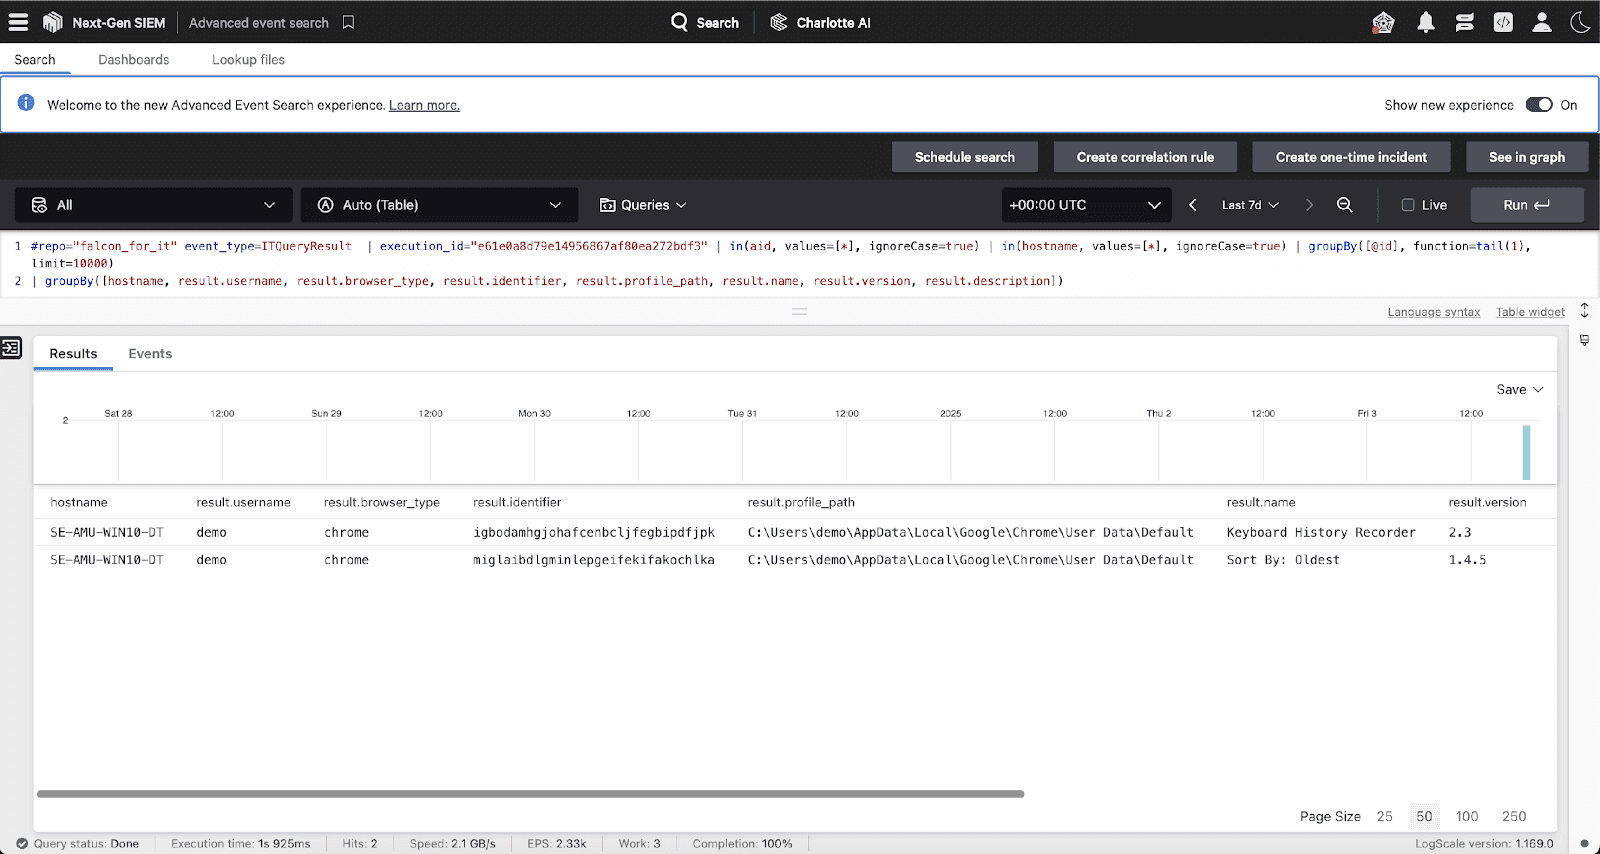1600x854 pixels.
Task: Click the igbodamhgjohafcenbcljfegbipdfjpk identifier cell
Action: [x=594, y=532]
